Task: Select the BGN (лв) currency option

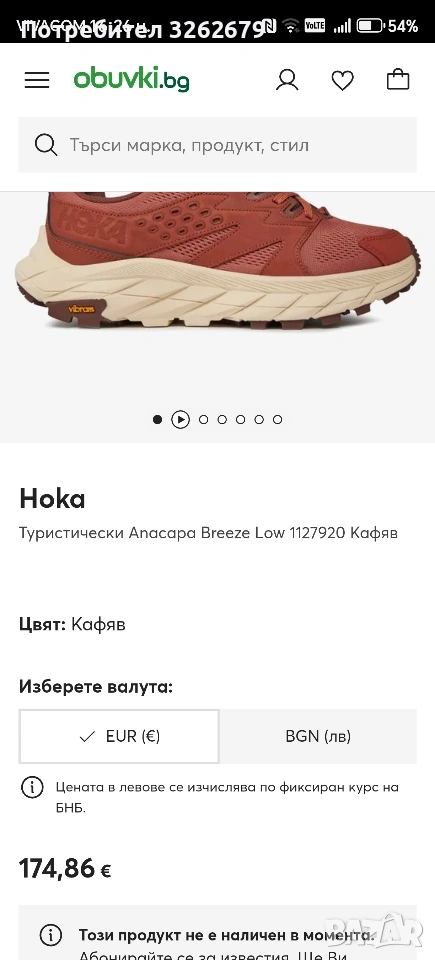Action: 318,737
